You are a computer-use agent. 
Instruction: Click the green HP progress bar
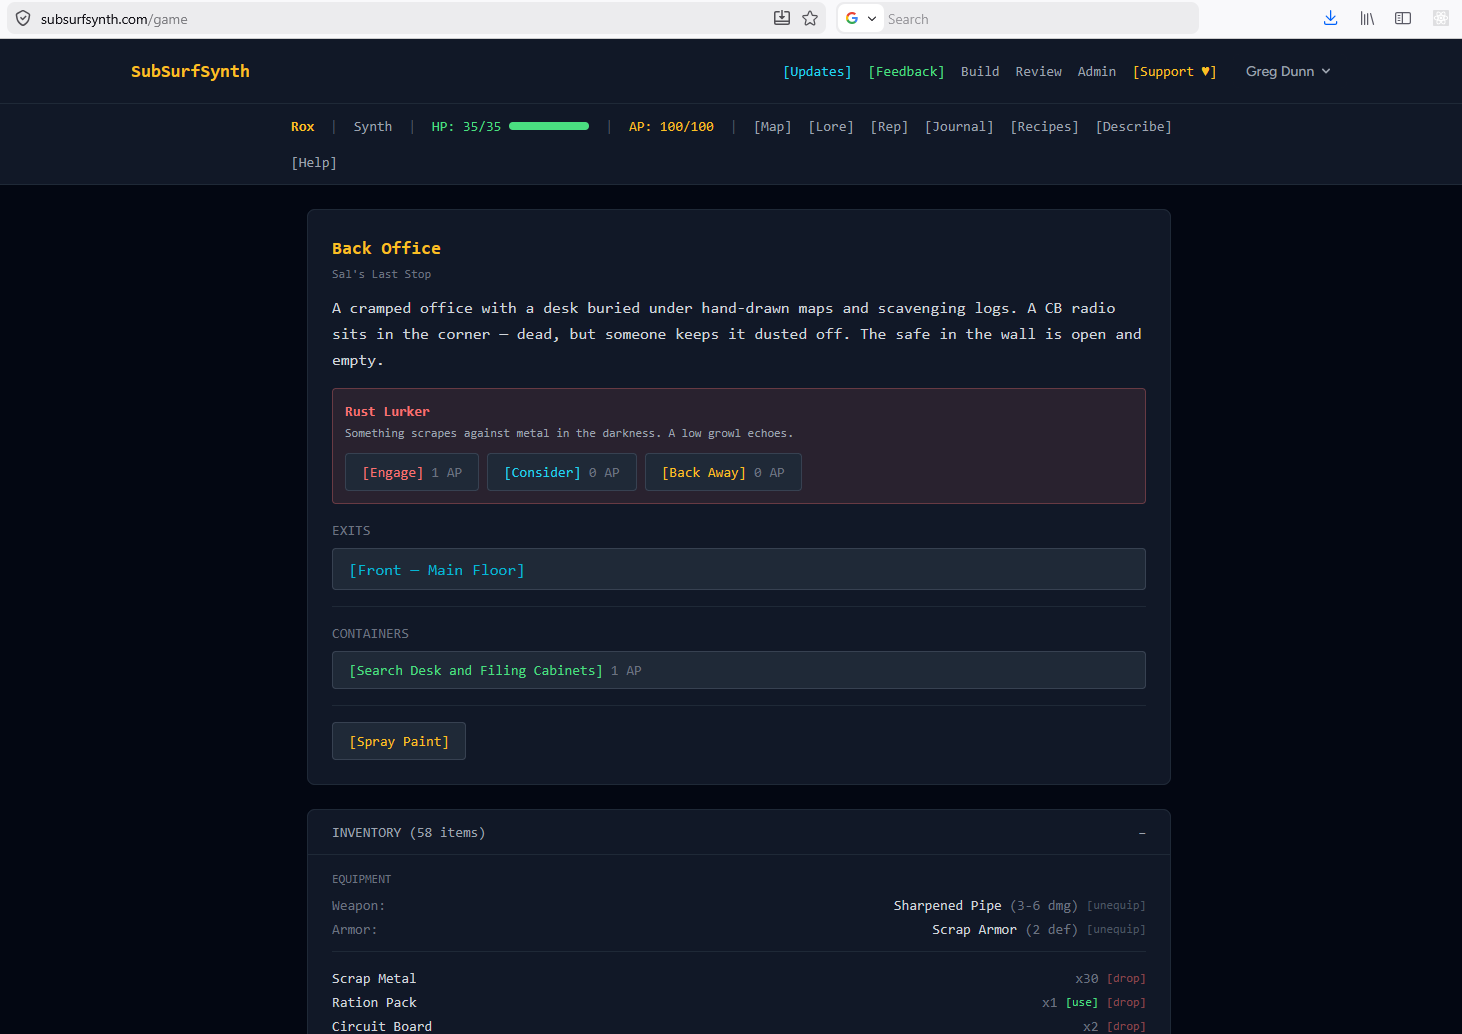[549, 127]
